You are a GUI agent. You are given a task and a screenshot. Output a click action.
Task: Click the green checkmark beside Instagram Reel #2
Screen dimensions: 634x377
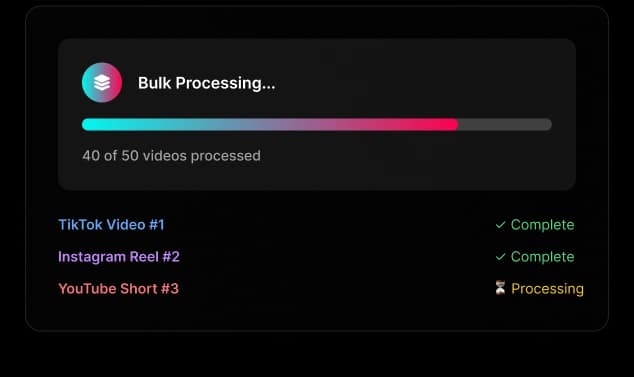(x=501, y=257)
